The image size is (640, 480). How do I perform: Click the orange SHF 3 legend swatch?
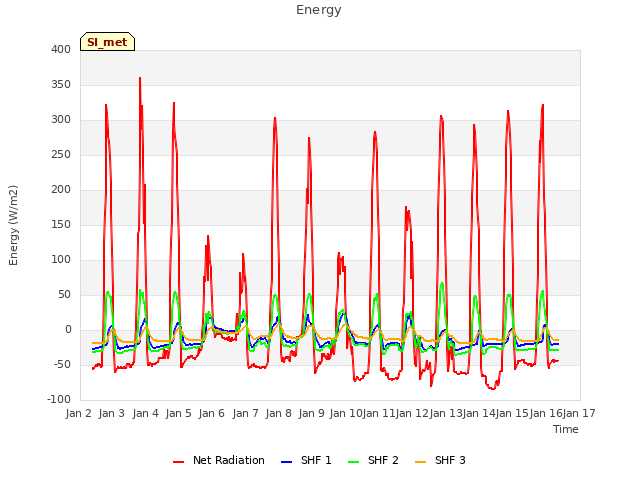420,462
